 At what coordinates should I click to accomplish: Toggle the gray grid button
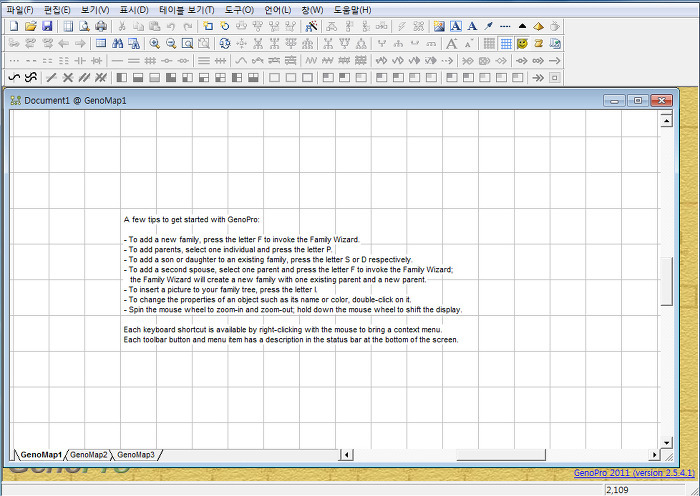point(489,43)
